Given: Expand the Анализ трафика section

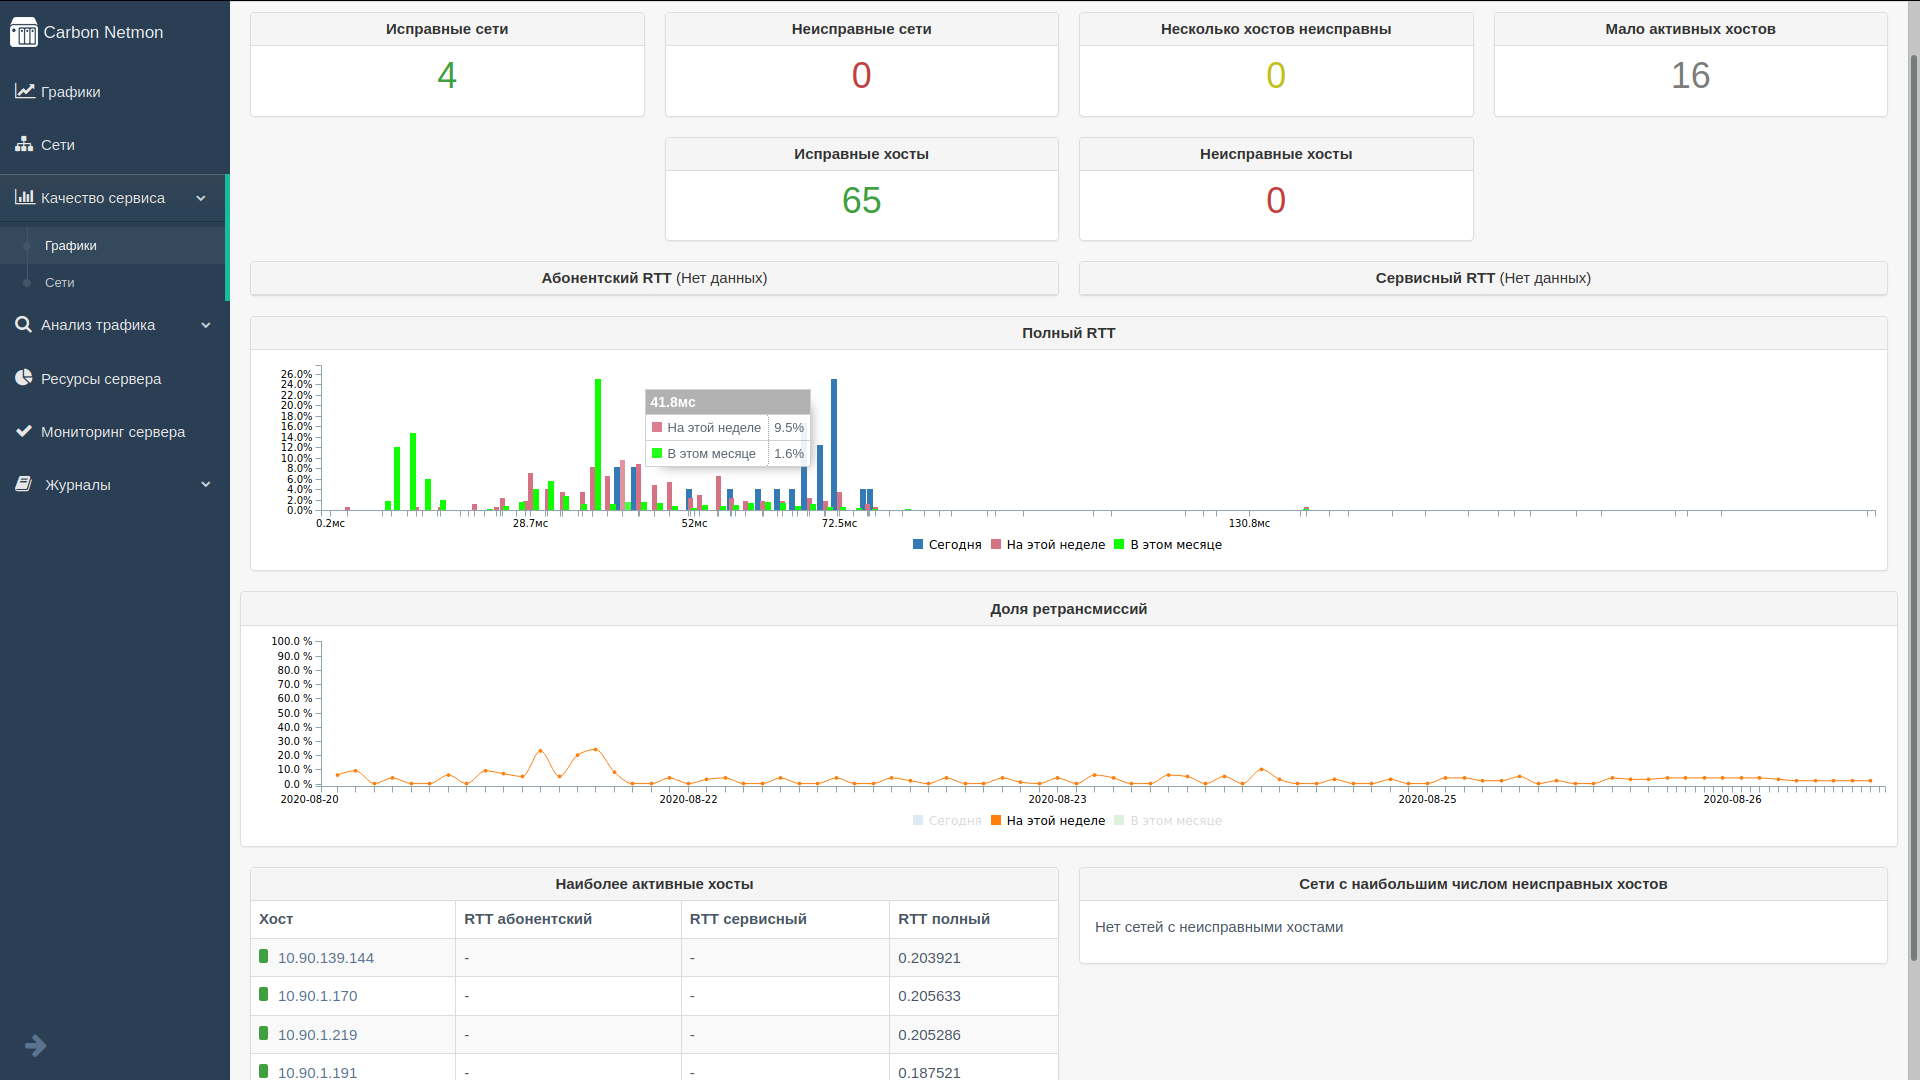Looking at the screenshot, I should (113, 324).
